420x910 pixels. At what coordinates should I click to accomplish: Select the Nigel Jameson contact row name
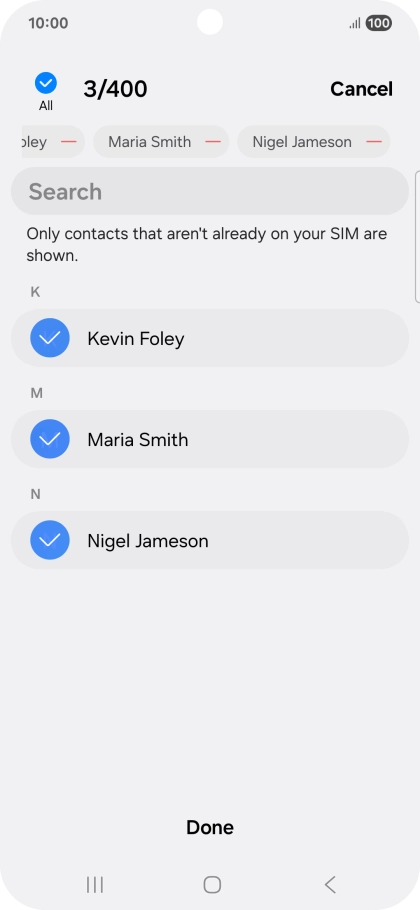(x=148, y=540)
